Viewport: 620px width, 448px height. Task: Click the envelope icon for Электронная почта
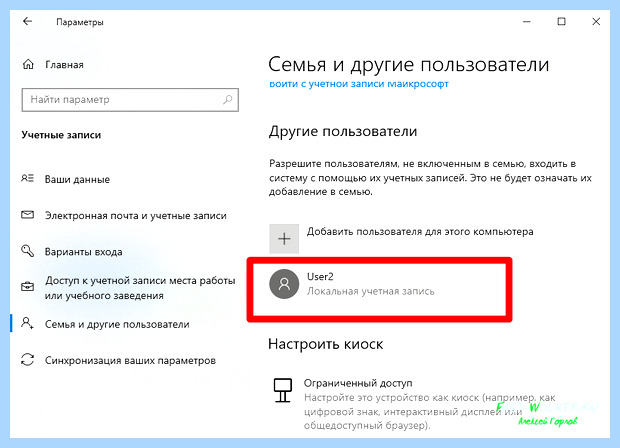27,215
